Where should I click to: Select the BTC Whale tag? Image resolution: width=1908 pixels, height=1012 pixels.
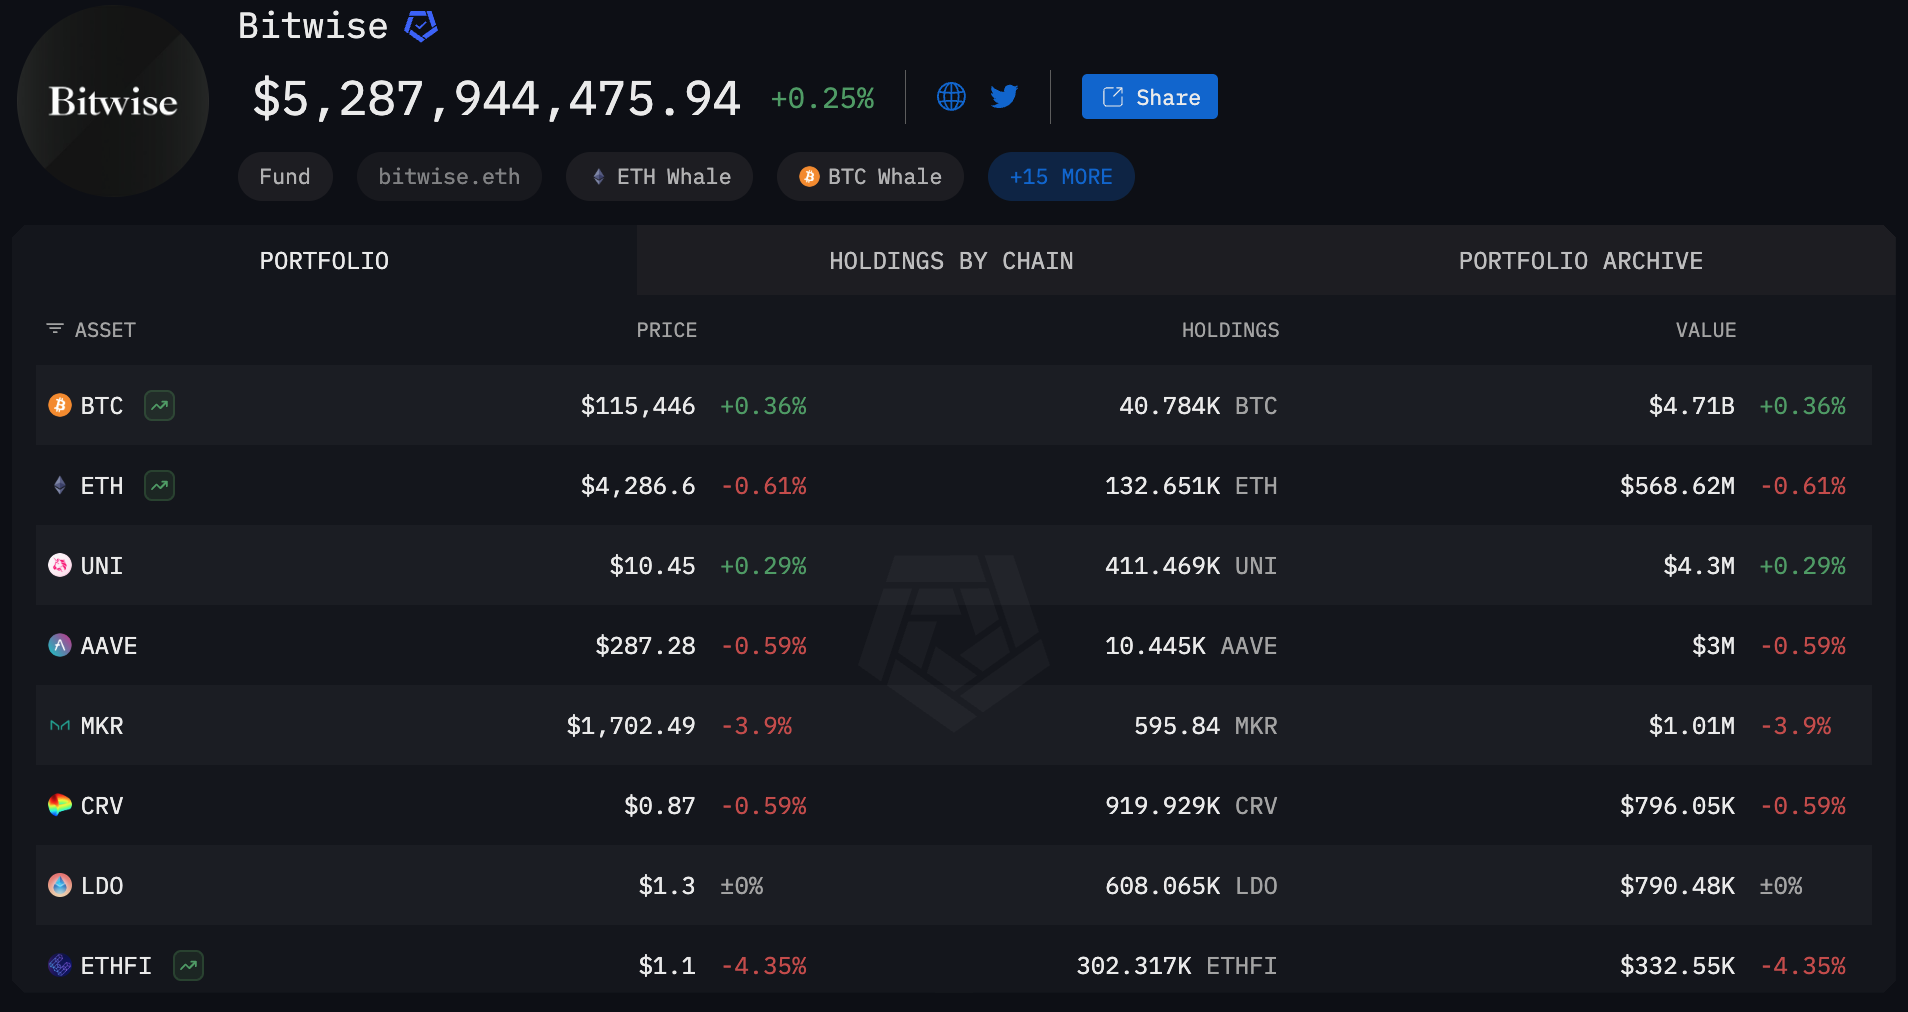pyautogui.click(x=870, y=177)
